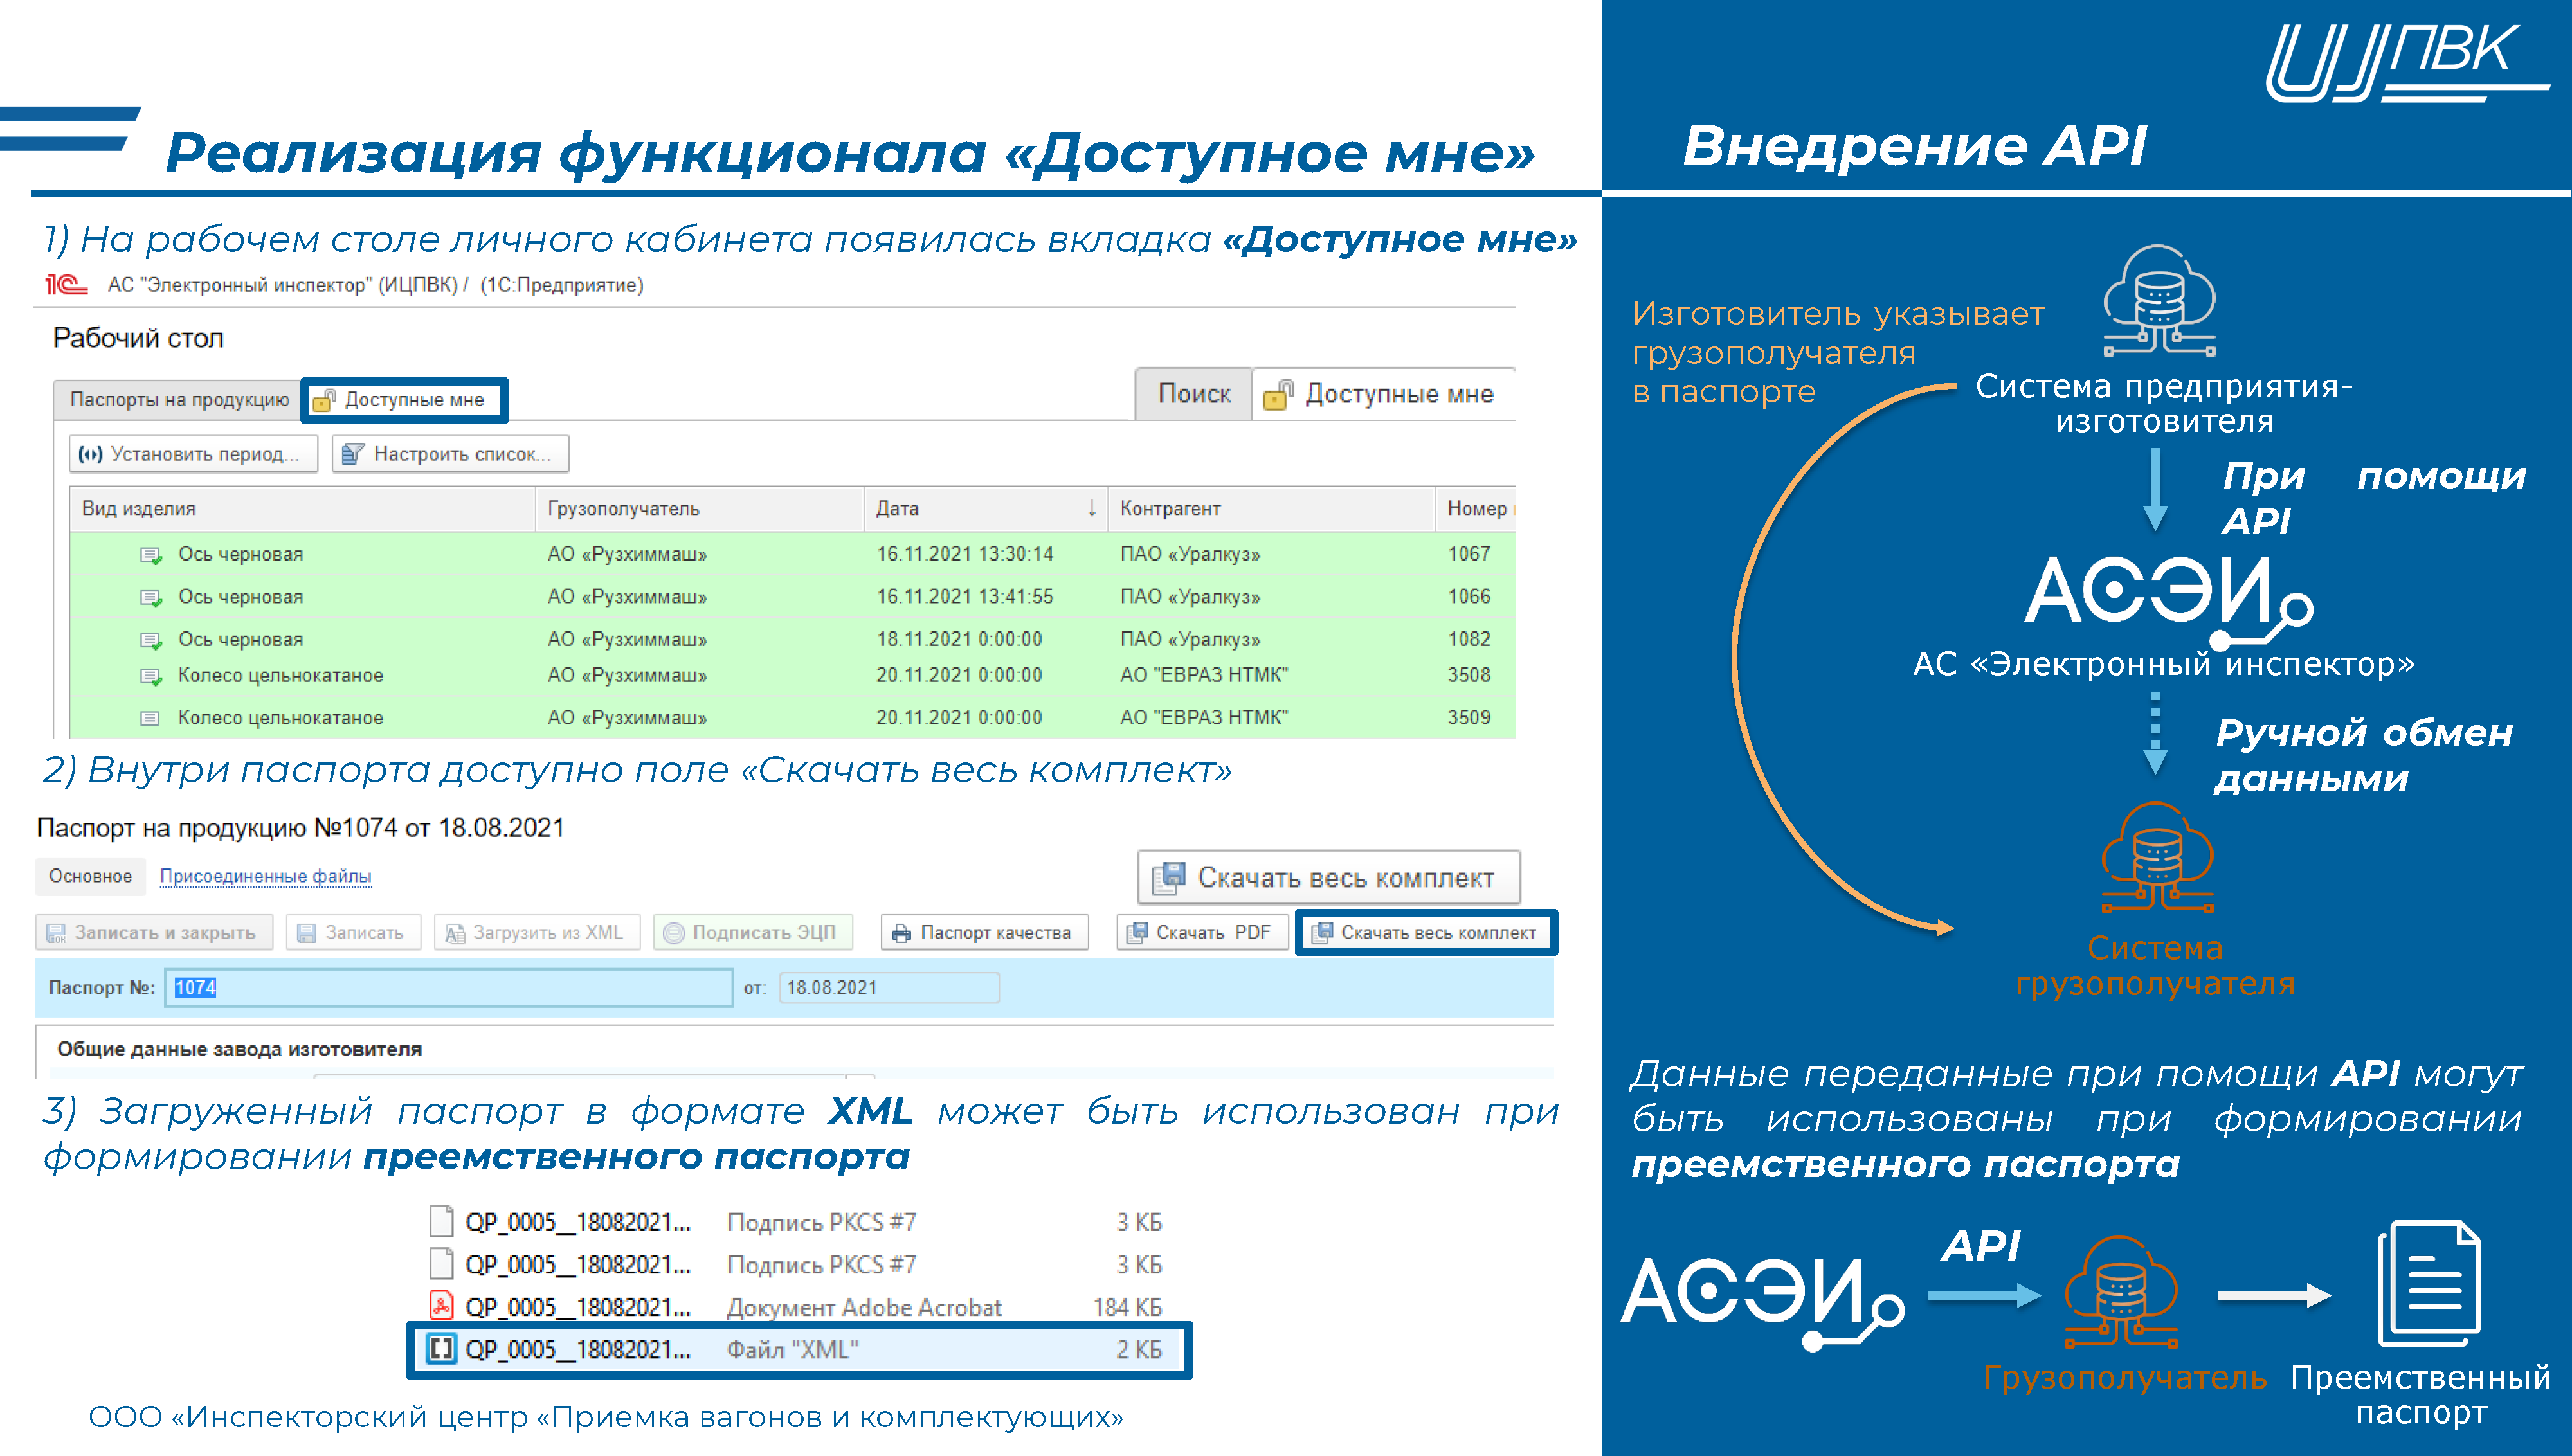Select the row with number 1067

pyautogui.click(x=793, y=554)
